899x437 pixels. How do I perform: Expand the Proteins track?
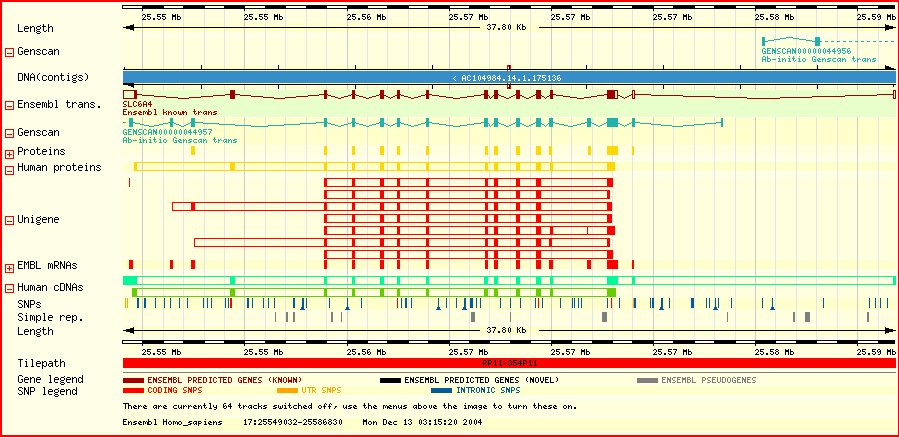[x=10, y=153]
